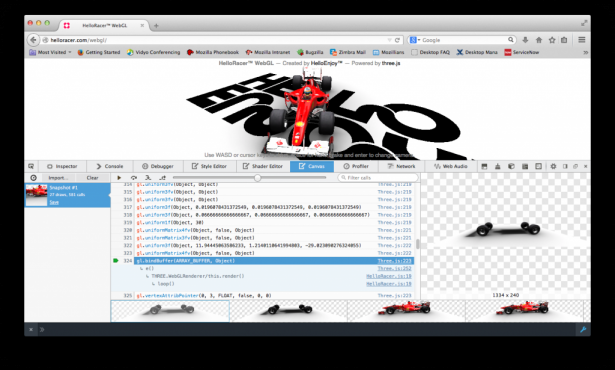Switch to the Profiler tab
Viewport: 615px width, 370px height.
click(x=356, y=166)
